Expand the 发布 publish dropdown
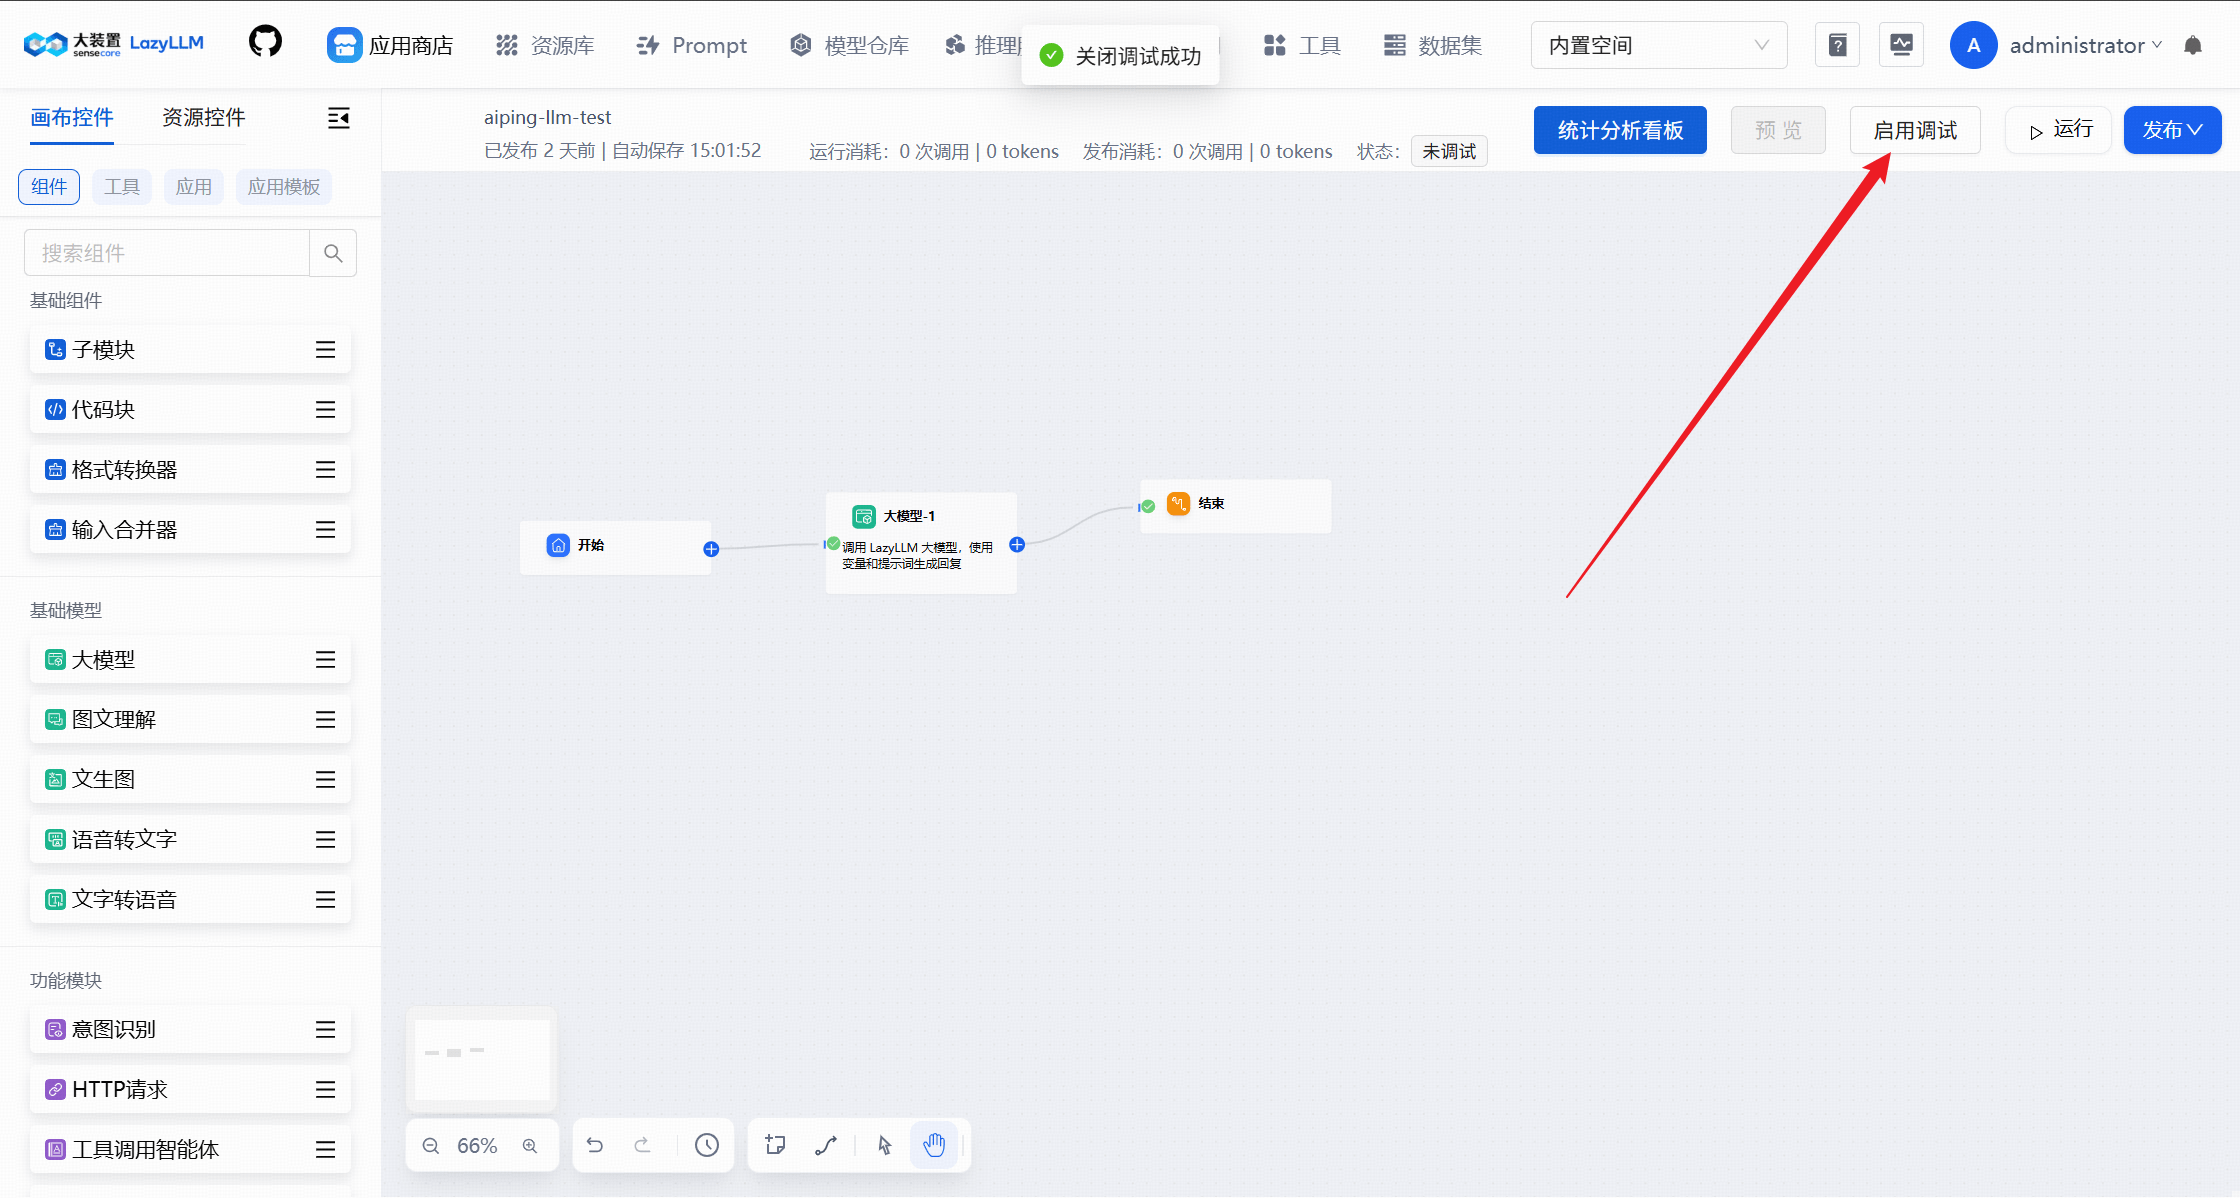This screenshot has height=1198, width=2240. tap(2172, 130)
